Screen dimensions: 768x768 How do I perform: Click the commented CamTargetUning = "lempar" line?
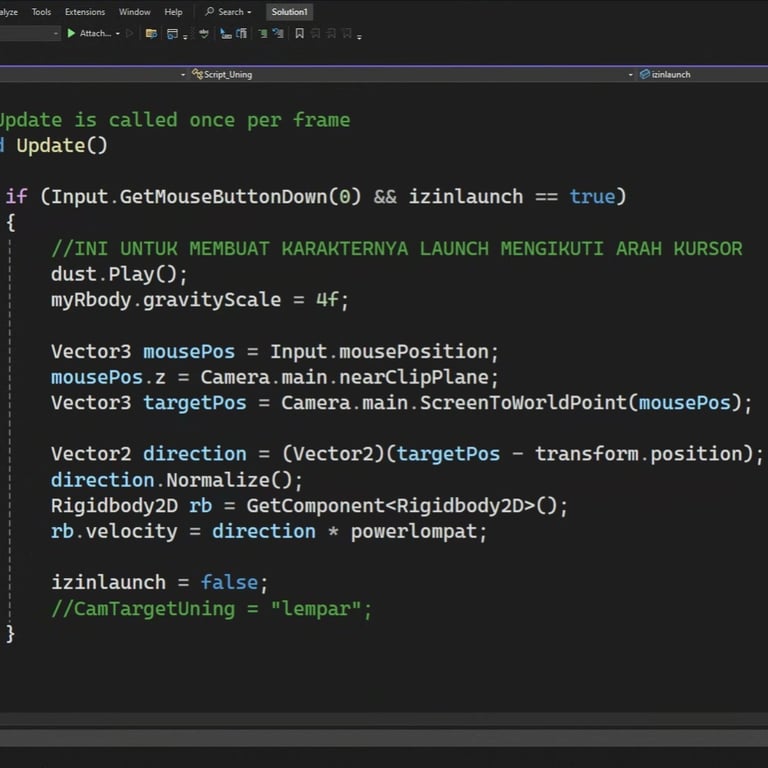[212, 609]
